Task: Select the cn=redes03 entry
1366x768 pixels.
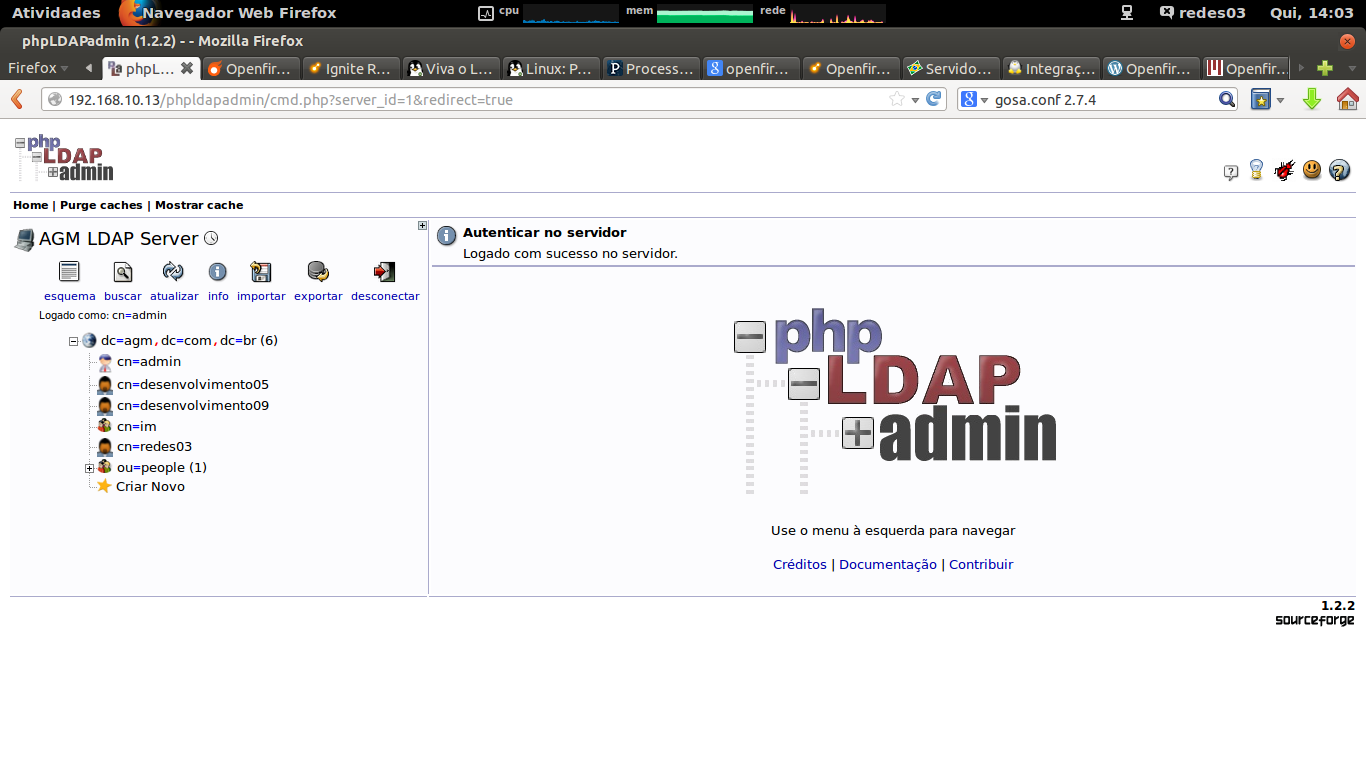Action: tap(154, 447)
